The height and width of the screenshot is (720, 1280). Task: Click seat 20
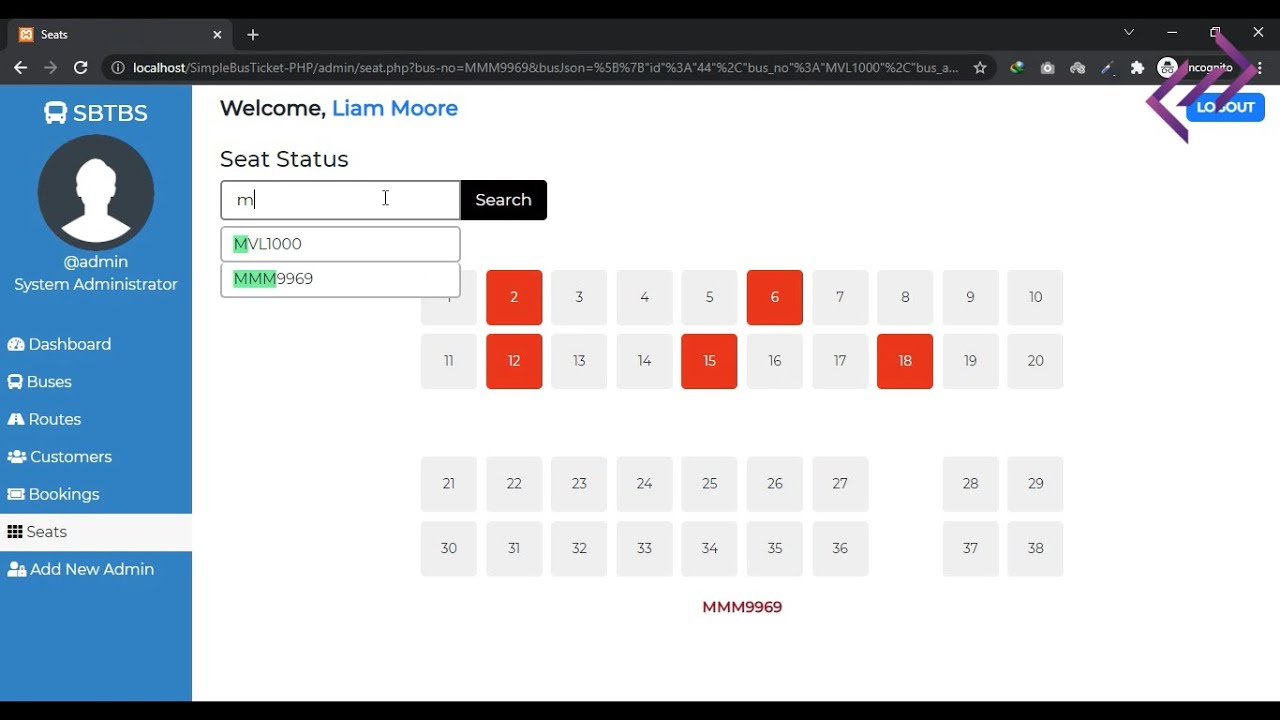pos(1035,361)
